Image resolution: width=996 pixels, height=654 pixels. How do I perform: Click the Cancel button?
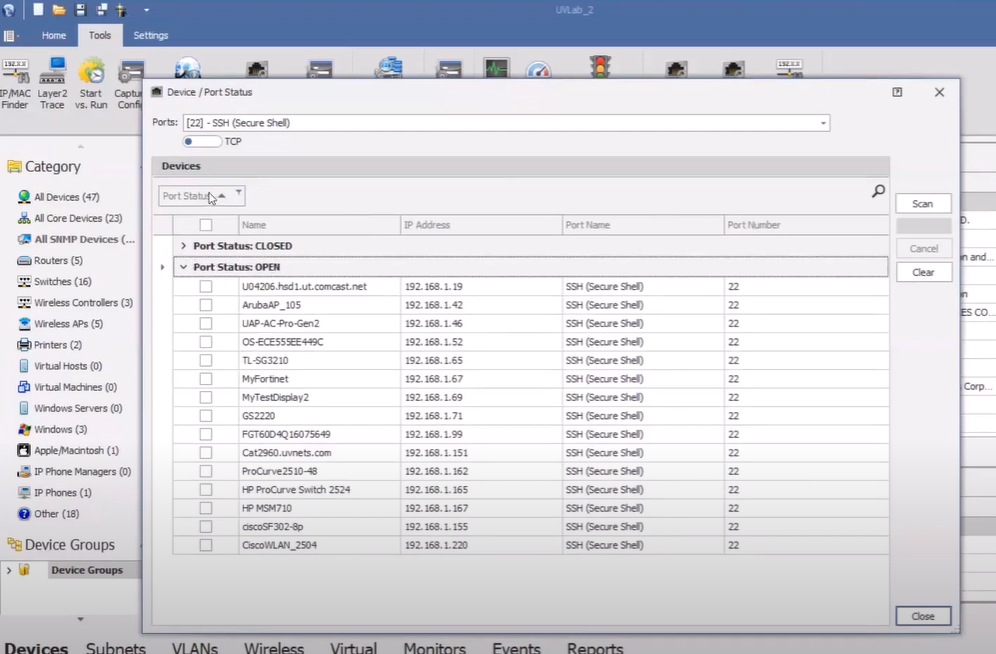pyautogui.click(x=924, y=249)
